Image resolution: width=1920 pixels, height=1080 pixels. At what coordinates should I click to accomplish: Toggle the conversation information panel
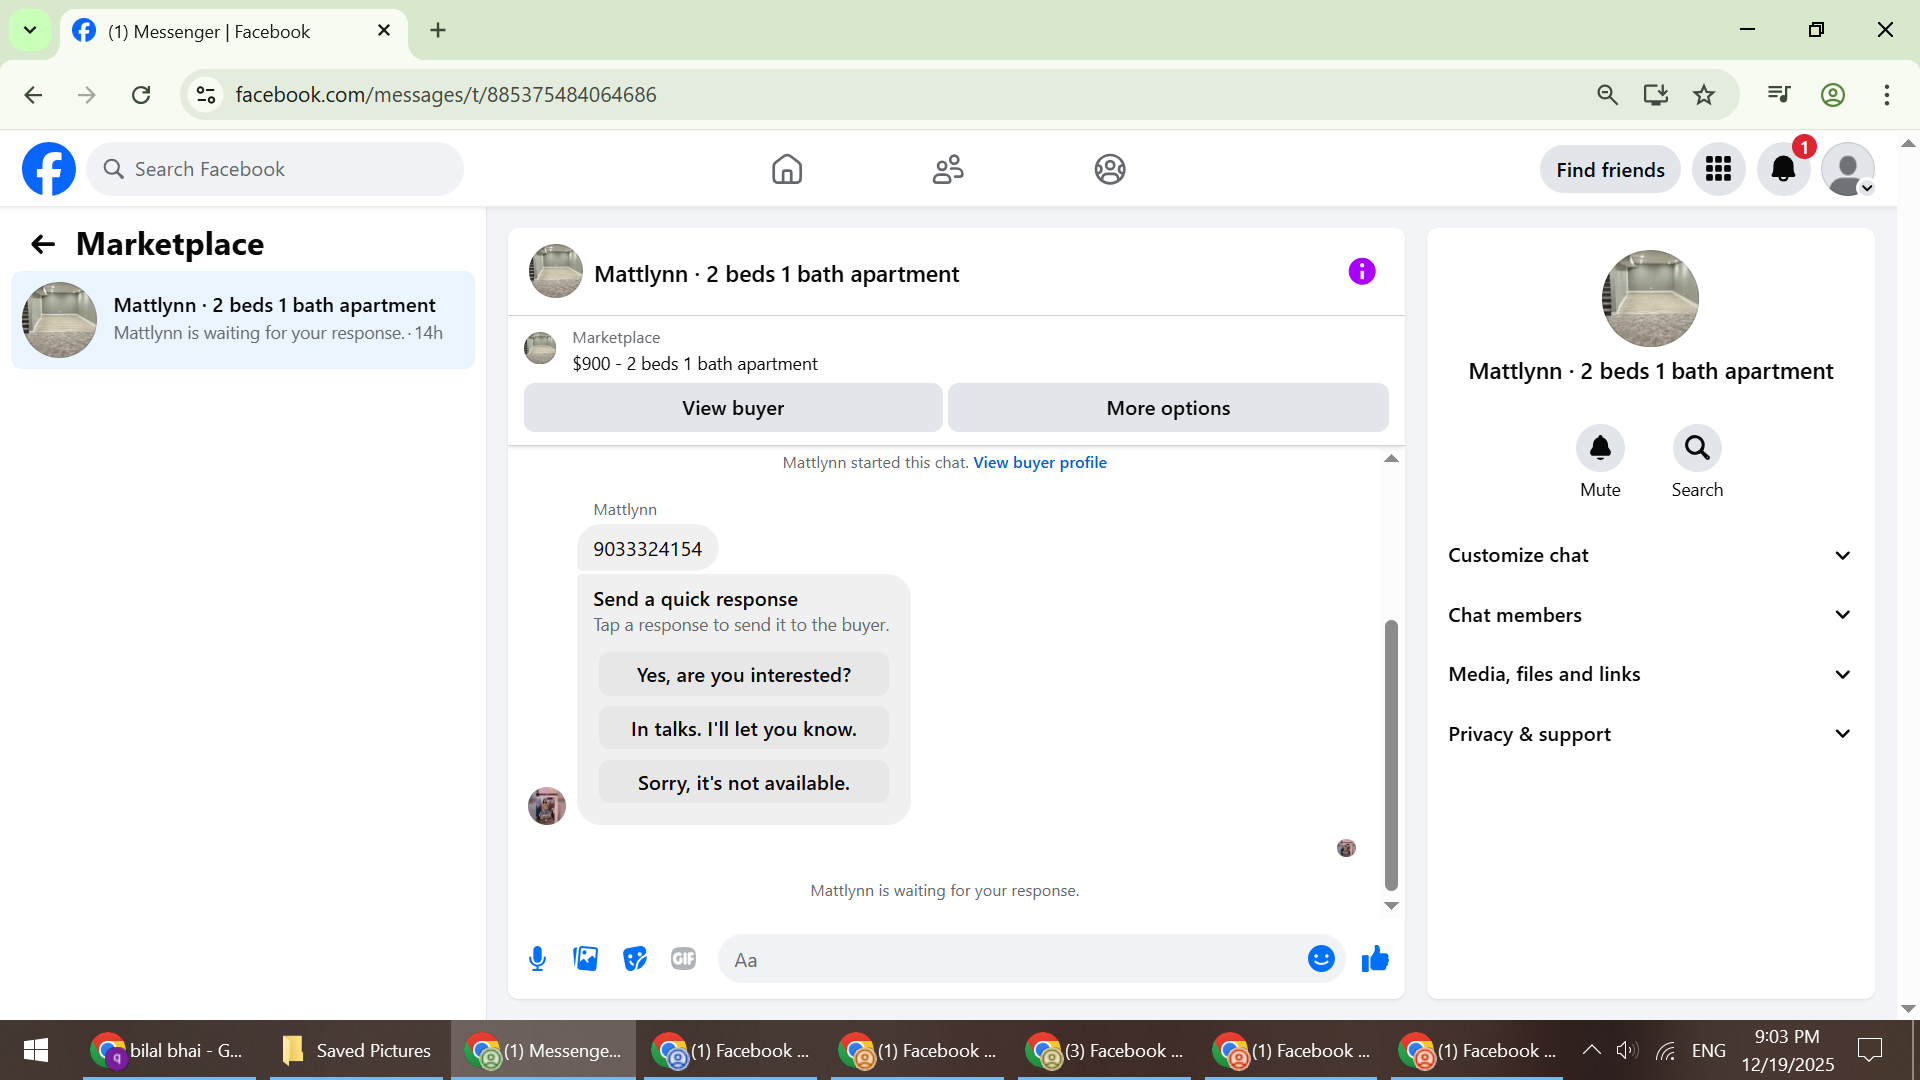(x=1361, y=272)
